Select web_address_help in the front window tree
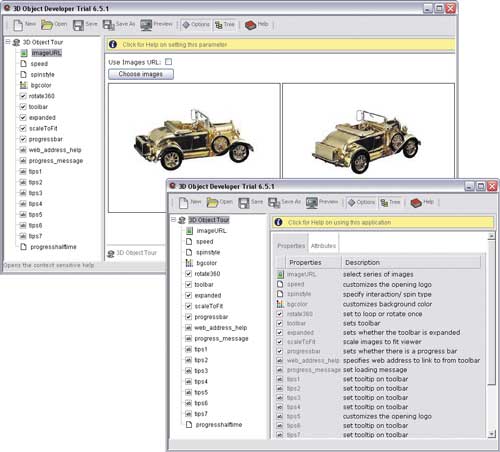Screen dimensions: 500x452 pyautogui.click(x=221, y=328)
